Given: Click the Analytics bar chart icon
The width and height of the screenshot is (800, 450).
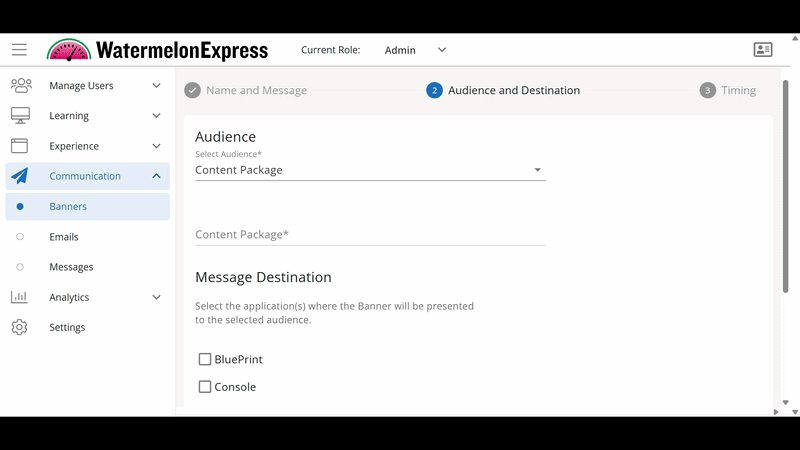Looking at the screenshot, I should tap(20, 297).
